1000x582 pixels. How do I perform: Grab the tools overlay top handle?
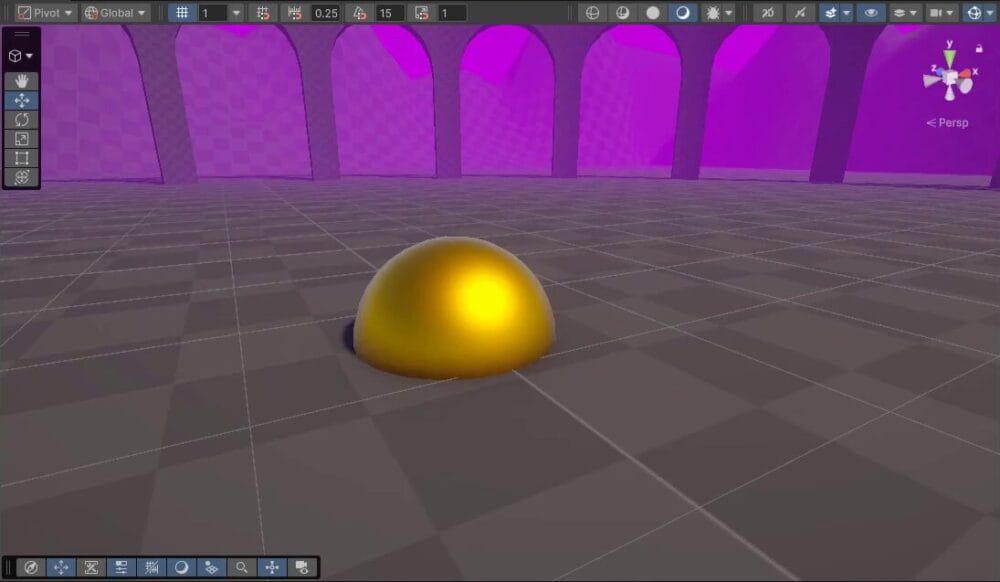[22, 34]
